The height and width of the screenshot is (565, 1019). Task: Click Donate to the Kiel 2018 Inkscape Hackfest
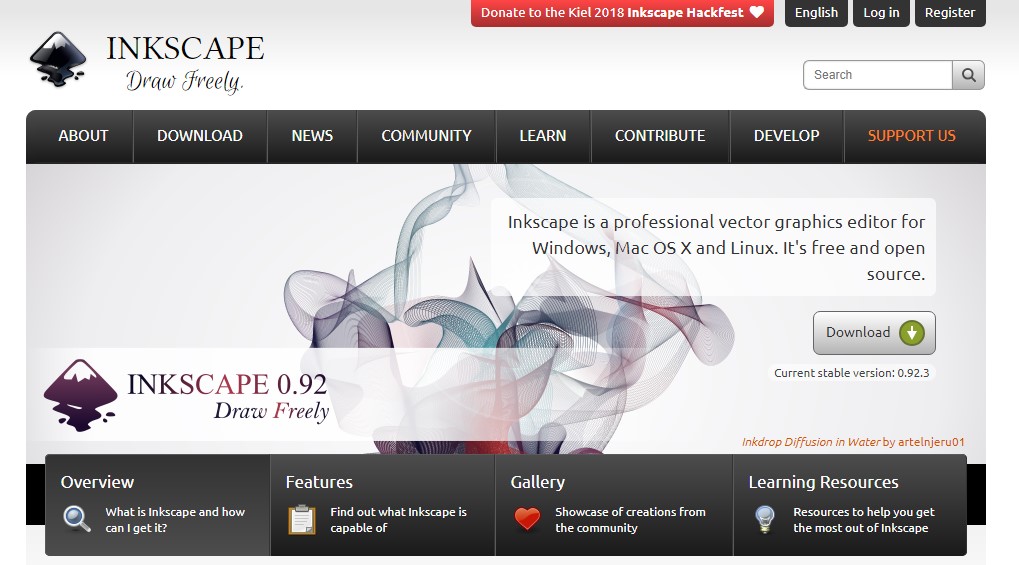622,12
